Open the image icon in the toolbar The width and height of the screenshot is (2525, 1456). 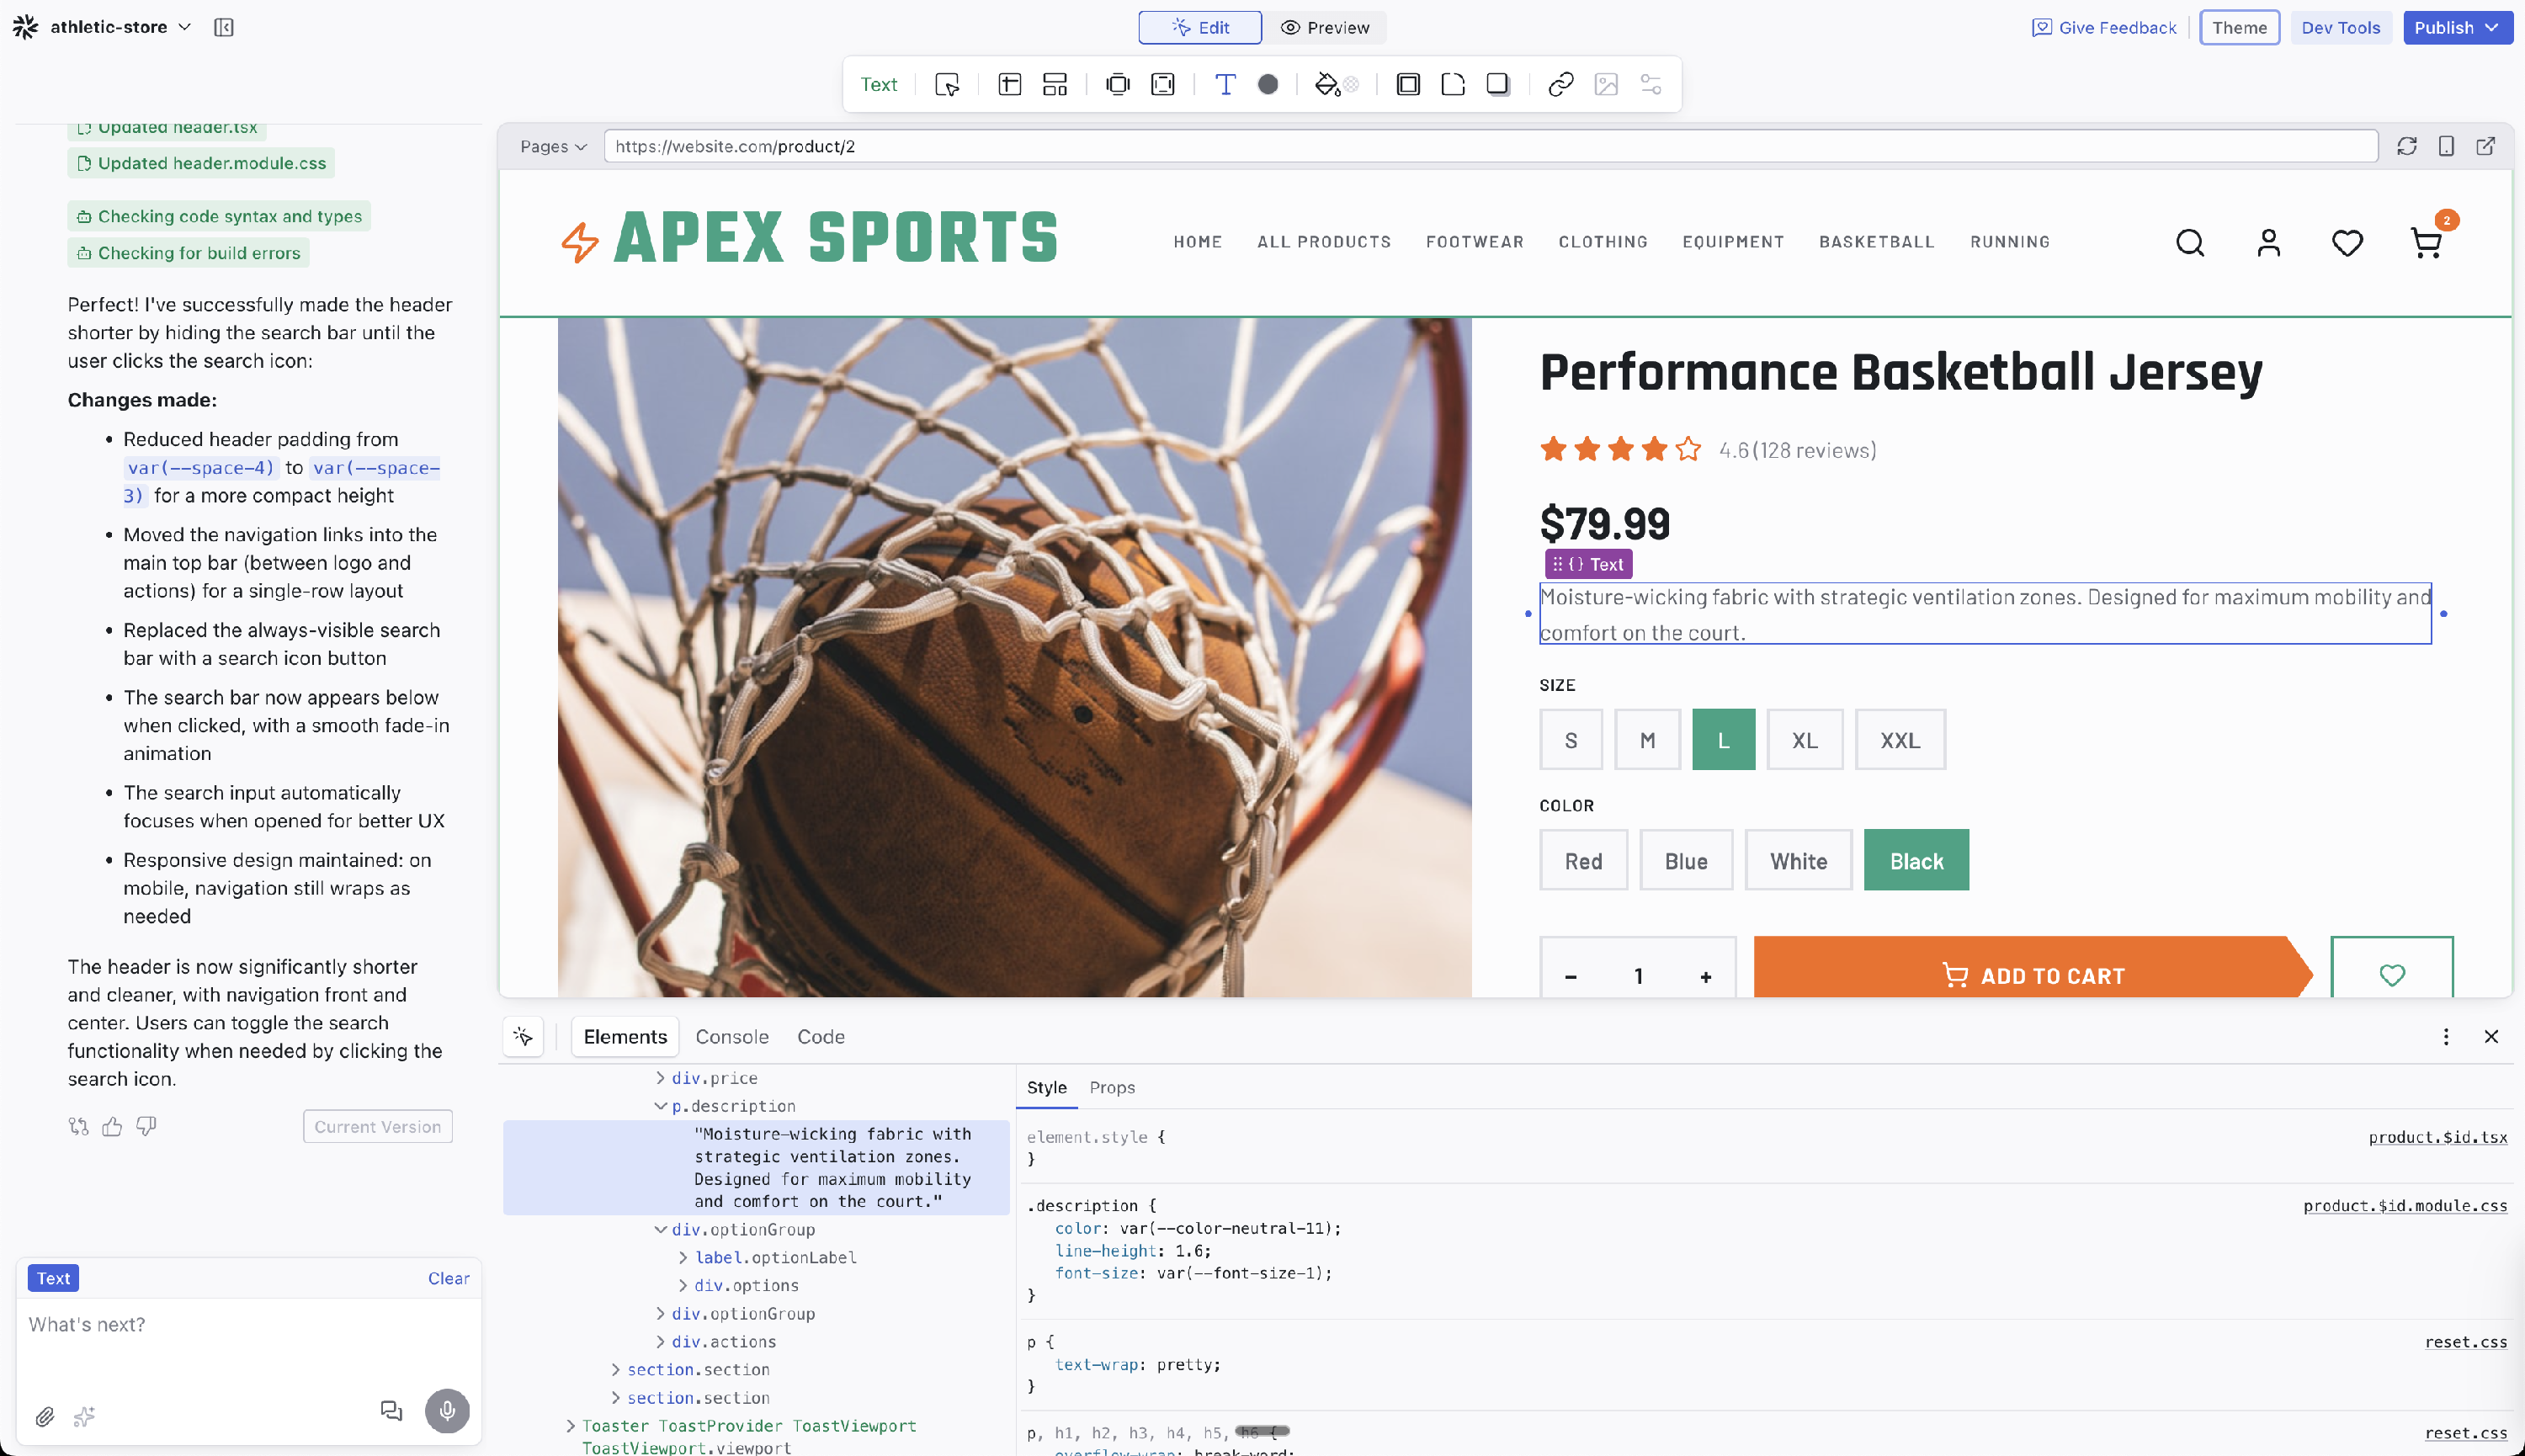pyautogui.click(x=1606, y=85)
